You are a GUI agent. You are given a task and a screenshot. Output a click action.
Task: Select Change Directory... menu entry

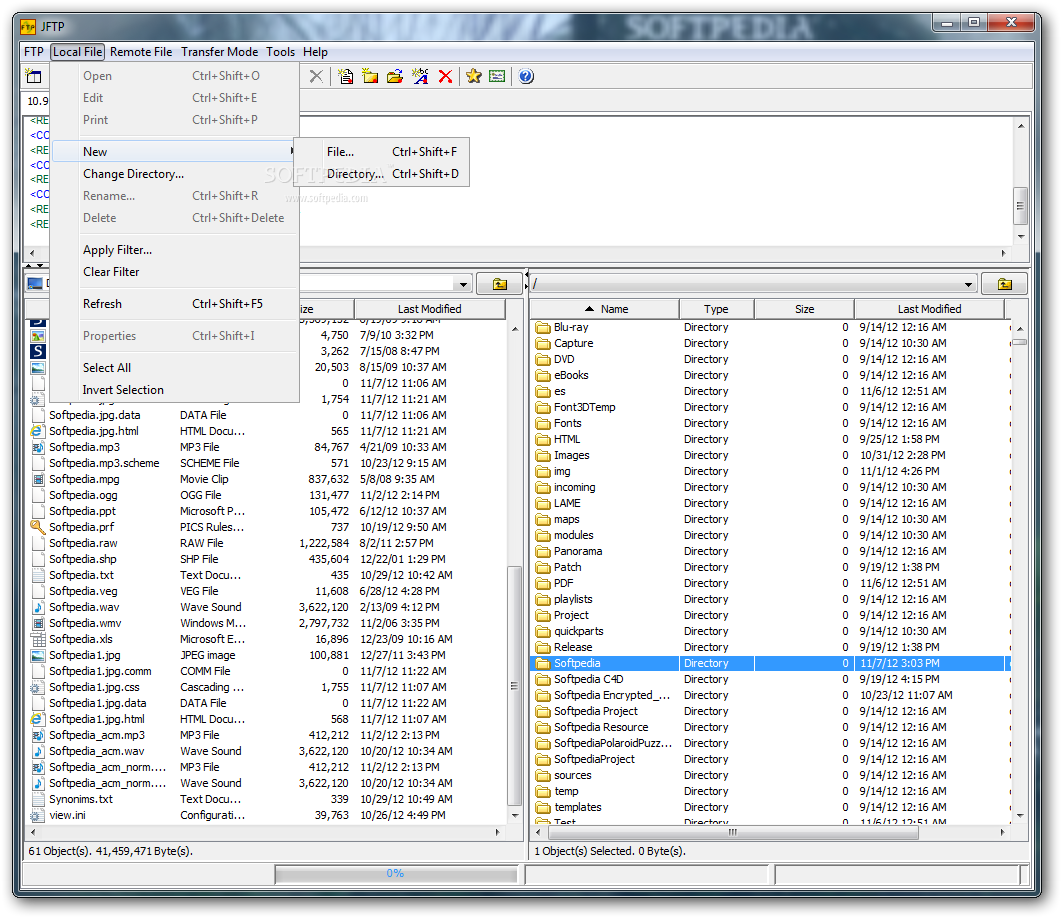[x=175, y=174]
